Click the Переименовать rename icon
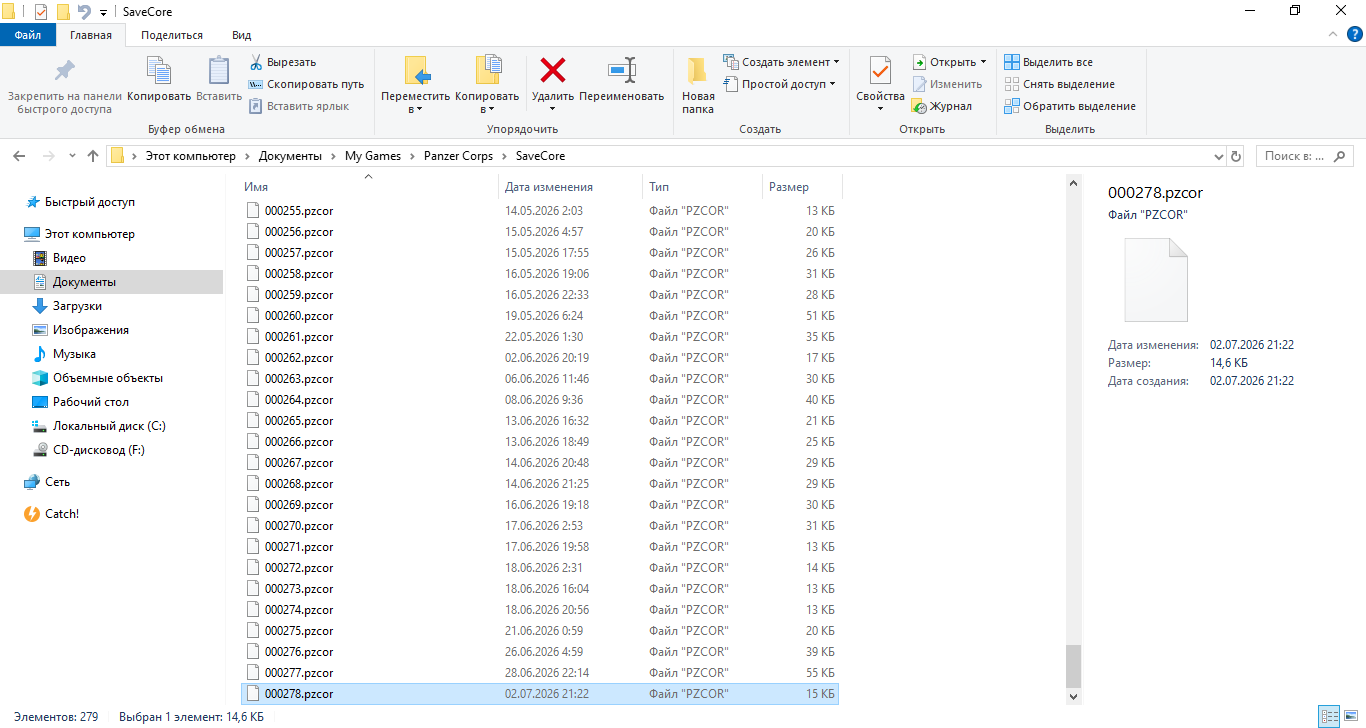 coord(621,70)
